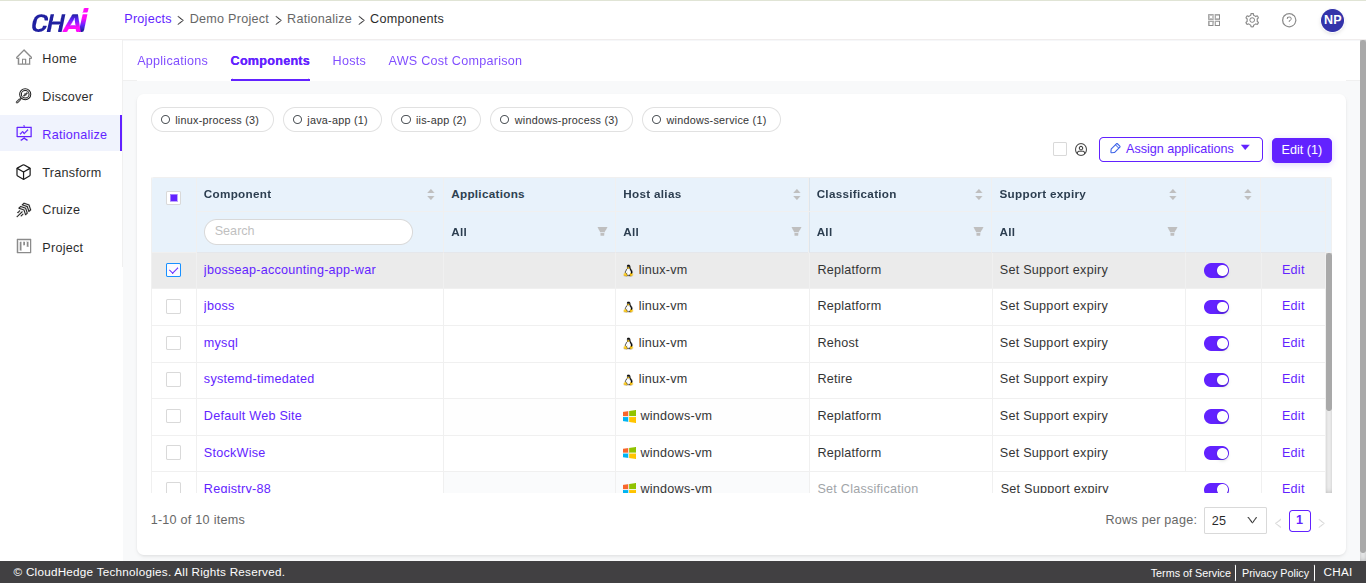
Task: Sort by the Component column arrows
Action: (x=431, y=194)
